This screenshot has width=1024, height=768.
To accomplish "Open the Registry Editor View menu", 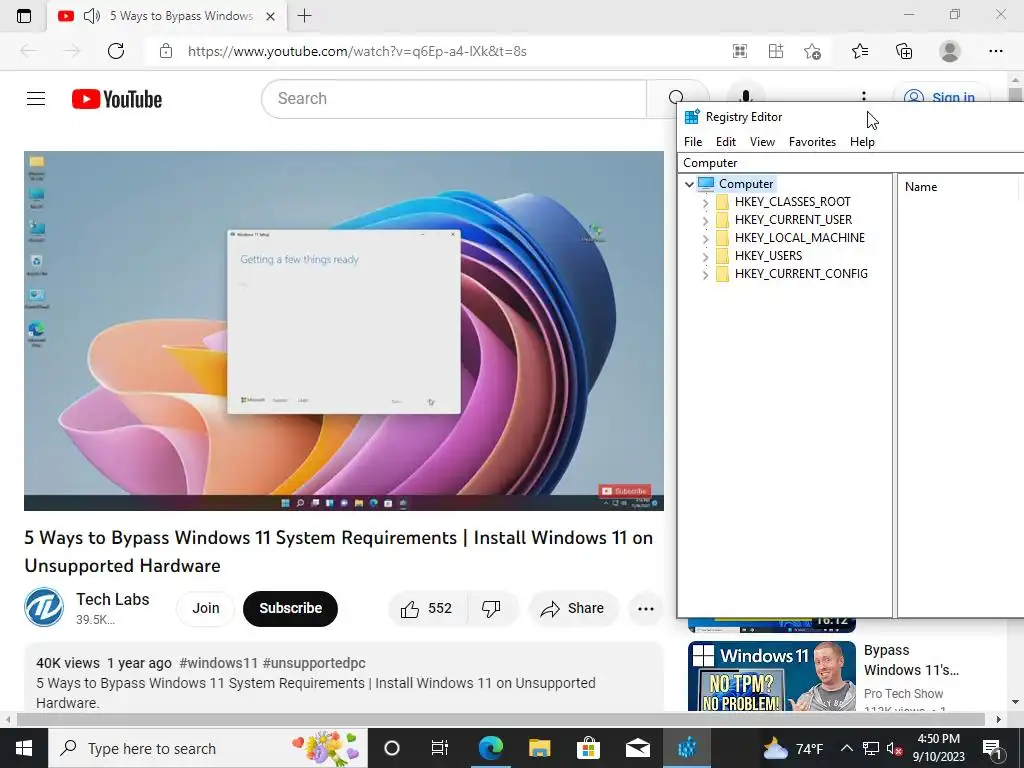I will [x=762, y=142].
